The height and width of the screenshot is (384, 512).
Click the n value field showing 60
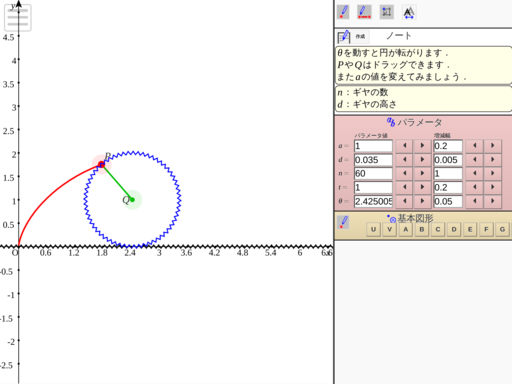[x=373, y=174]
